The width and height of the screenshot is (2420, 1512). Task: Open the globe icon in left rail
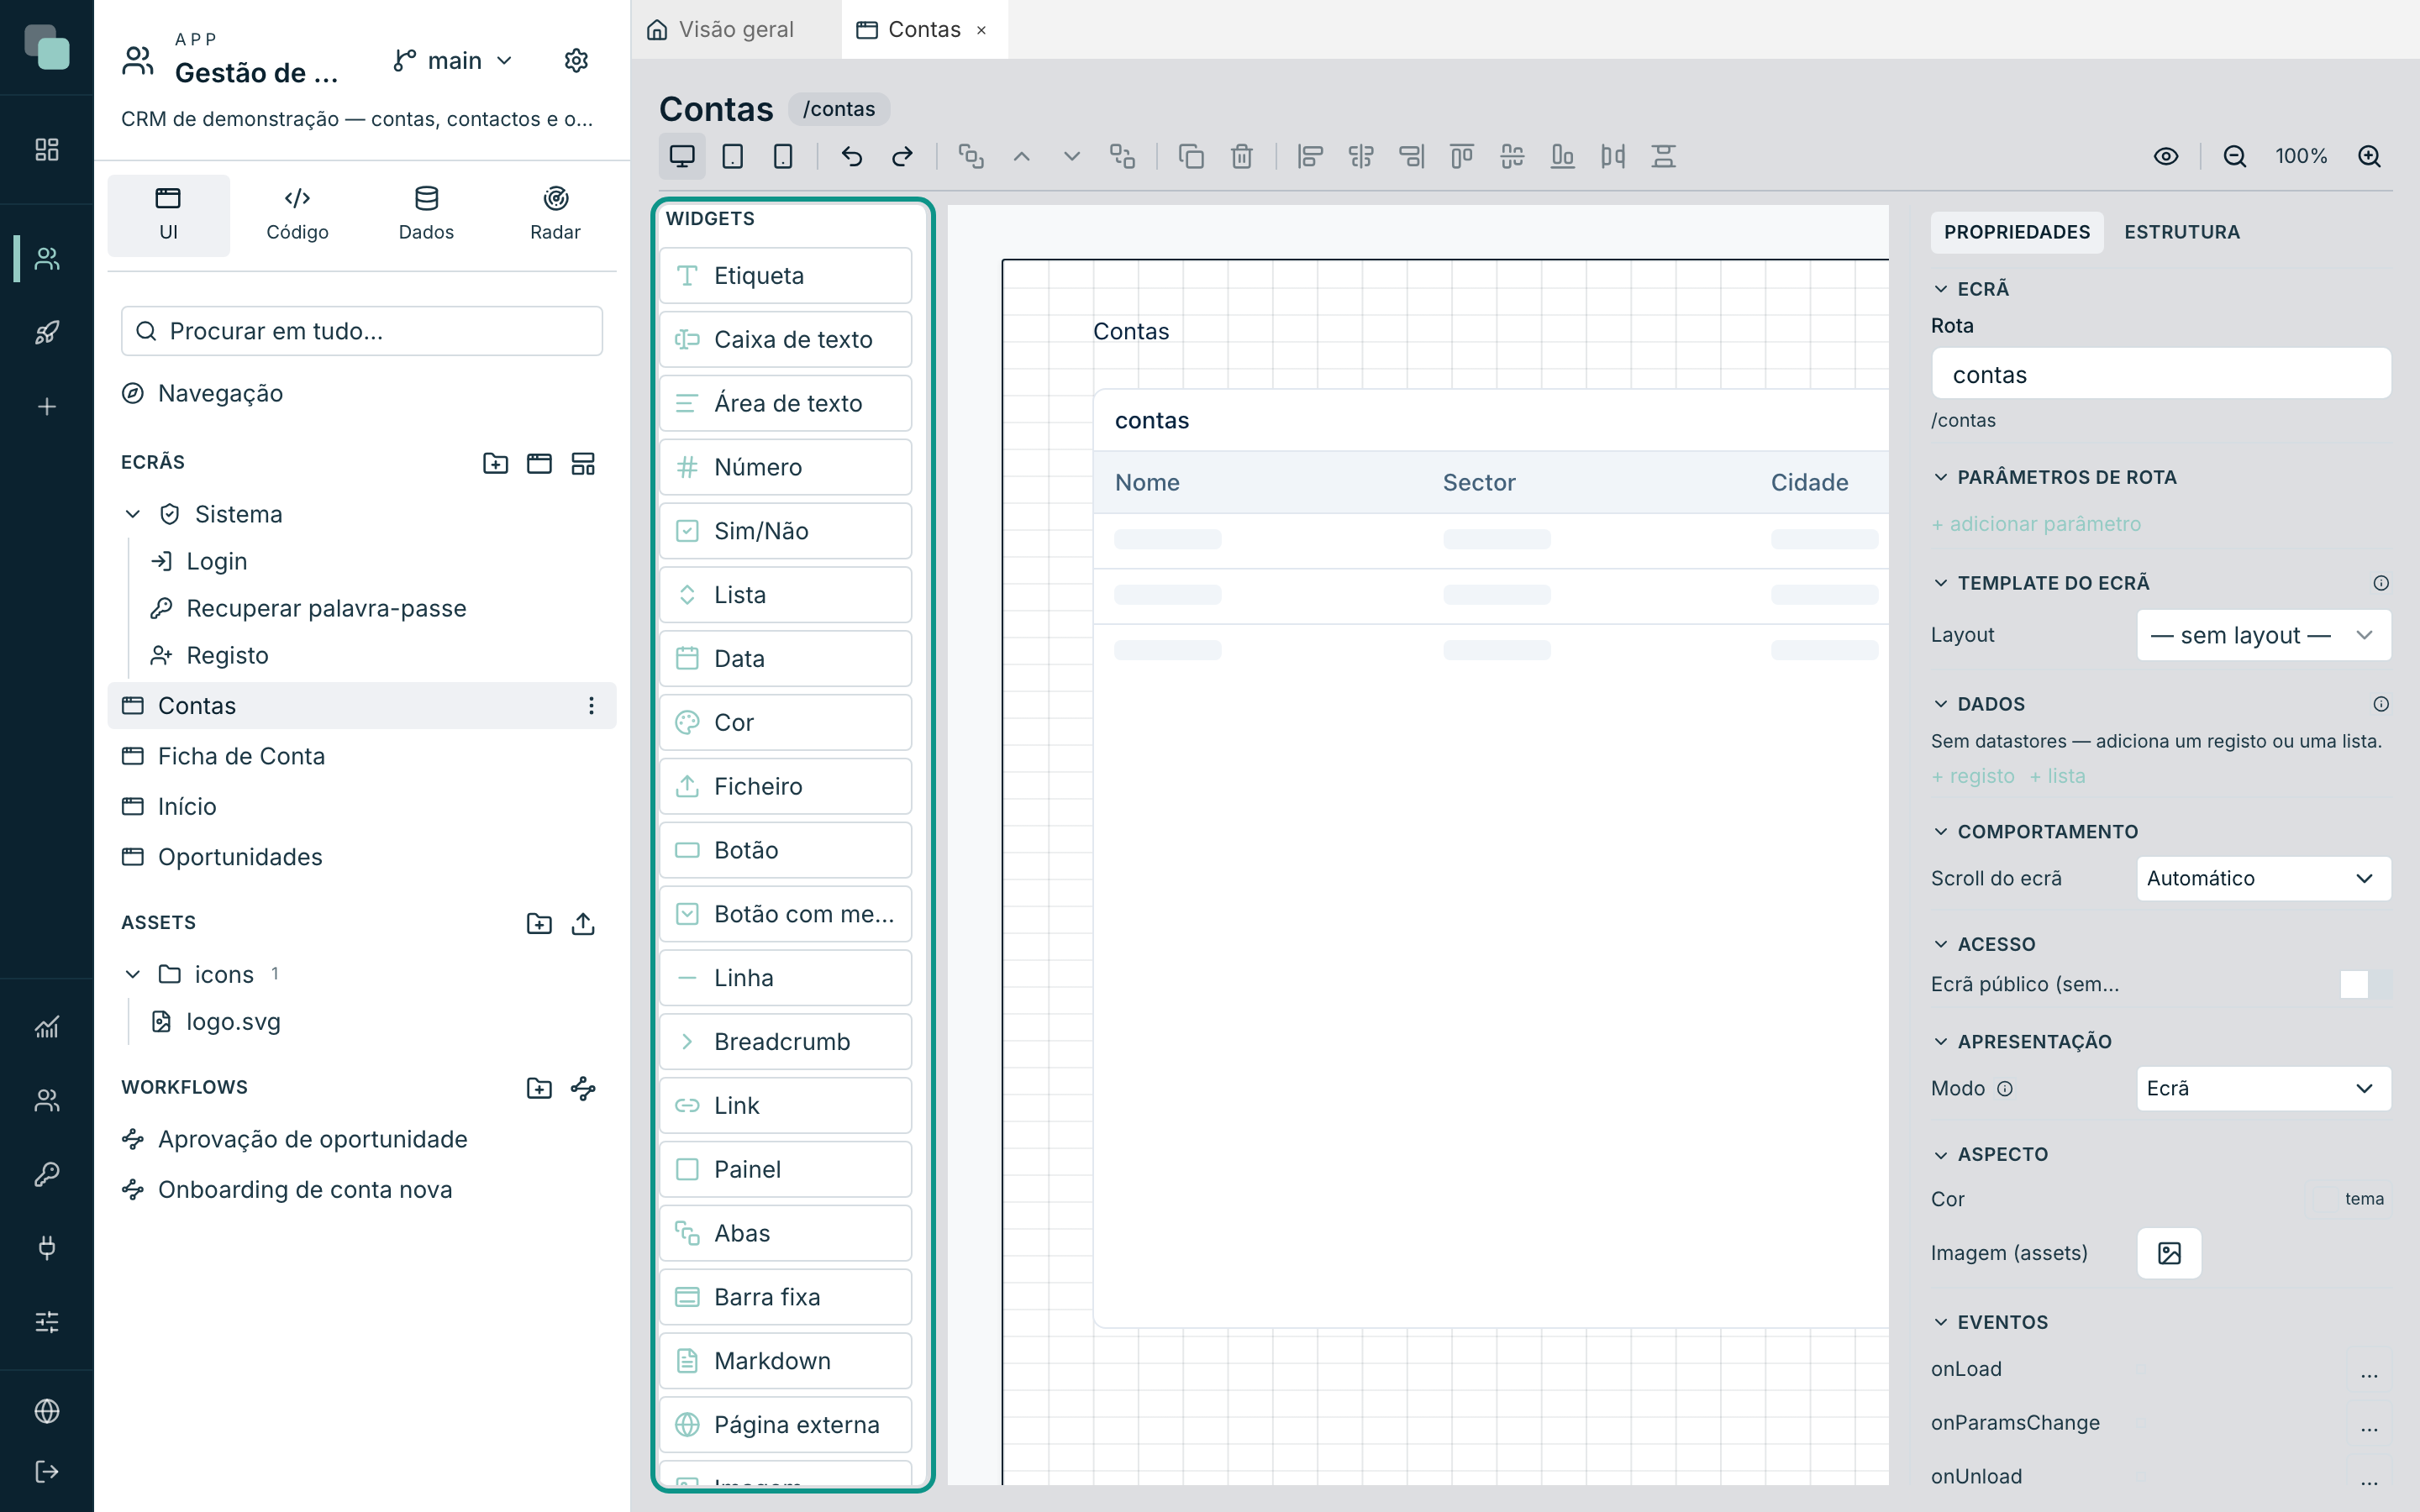tap(47, 1411)
